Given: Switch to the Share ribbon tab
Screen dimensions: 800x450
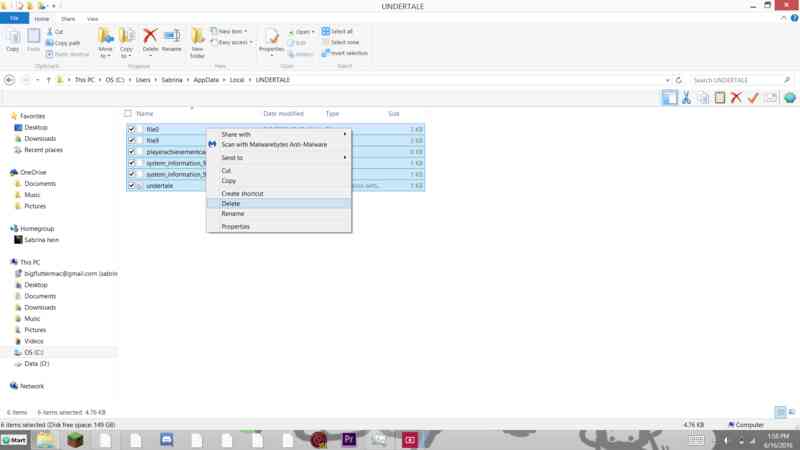Looking at the screenshot, I should 68,19.
